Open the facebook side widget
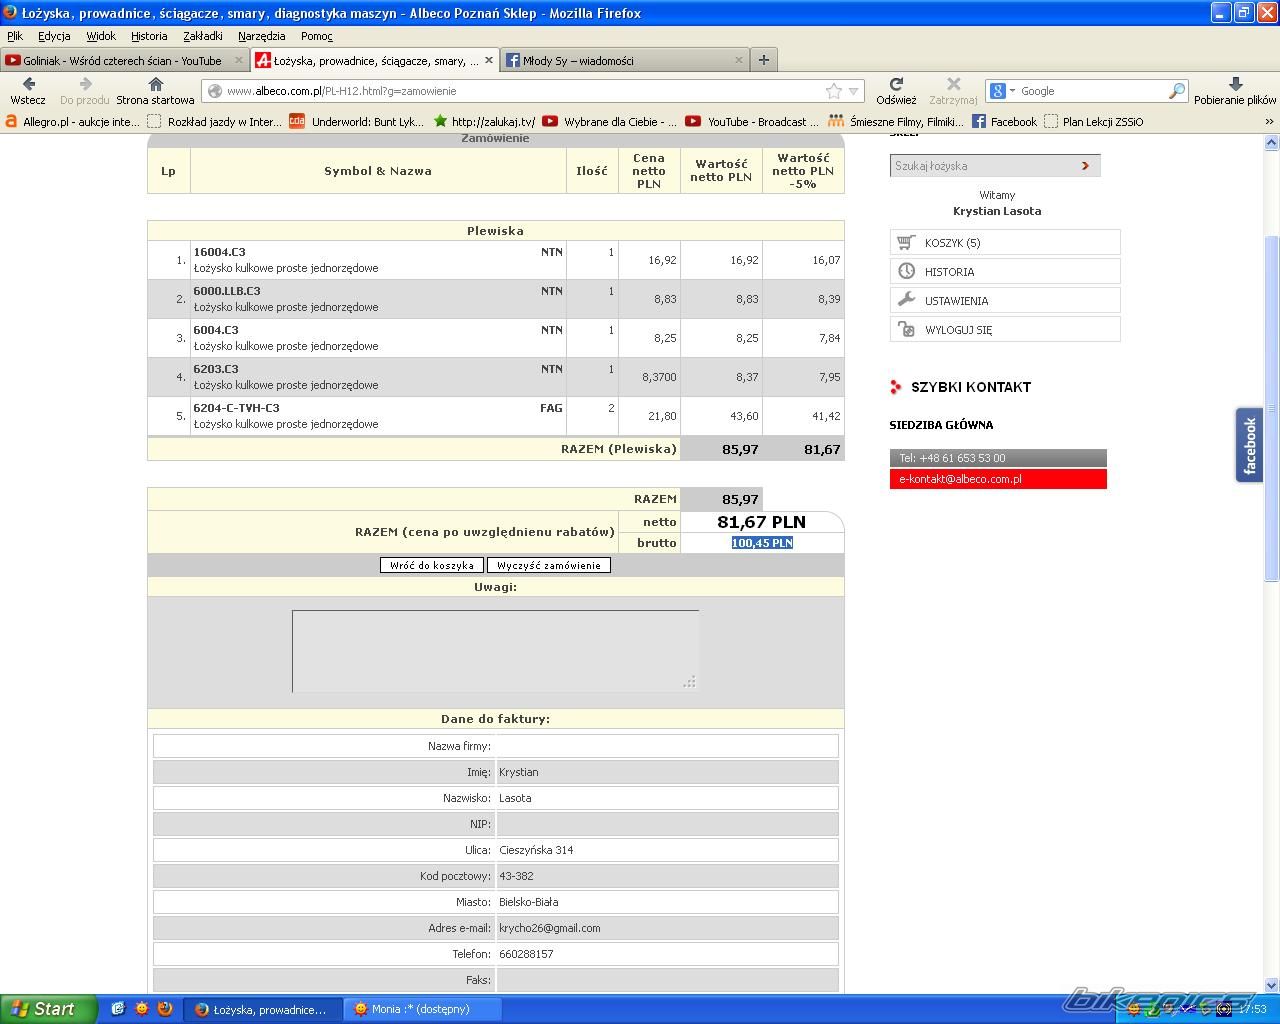 tap(1249, 445)
